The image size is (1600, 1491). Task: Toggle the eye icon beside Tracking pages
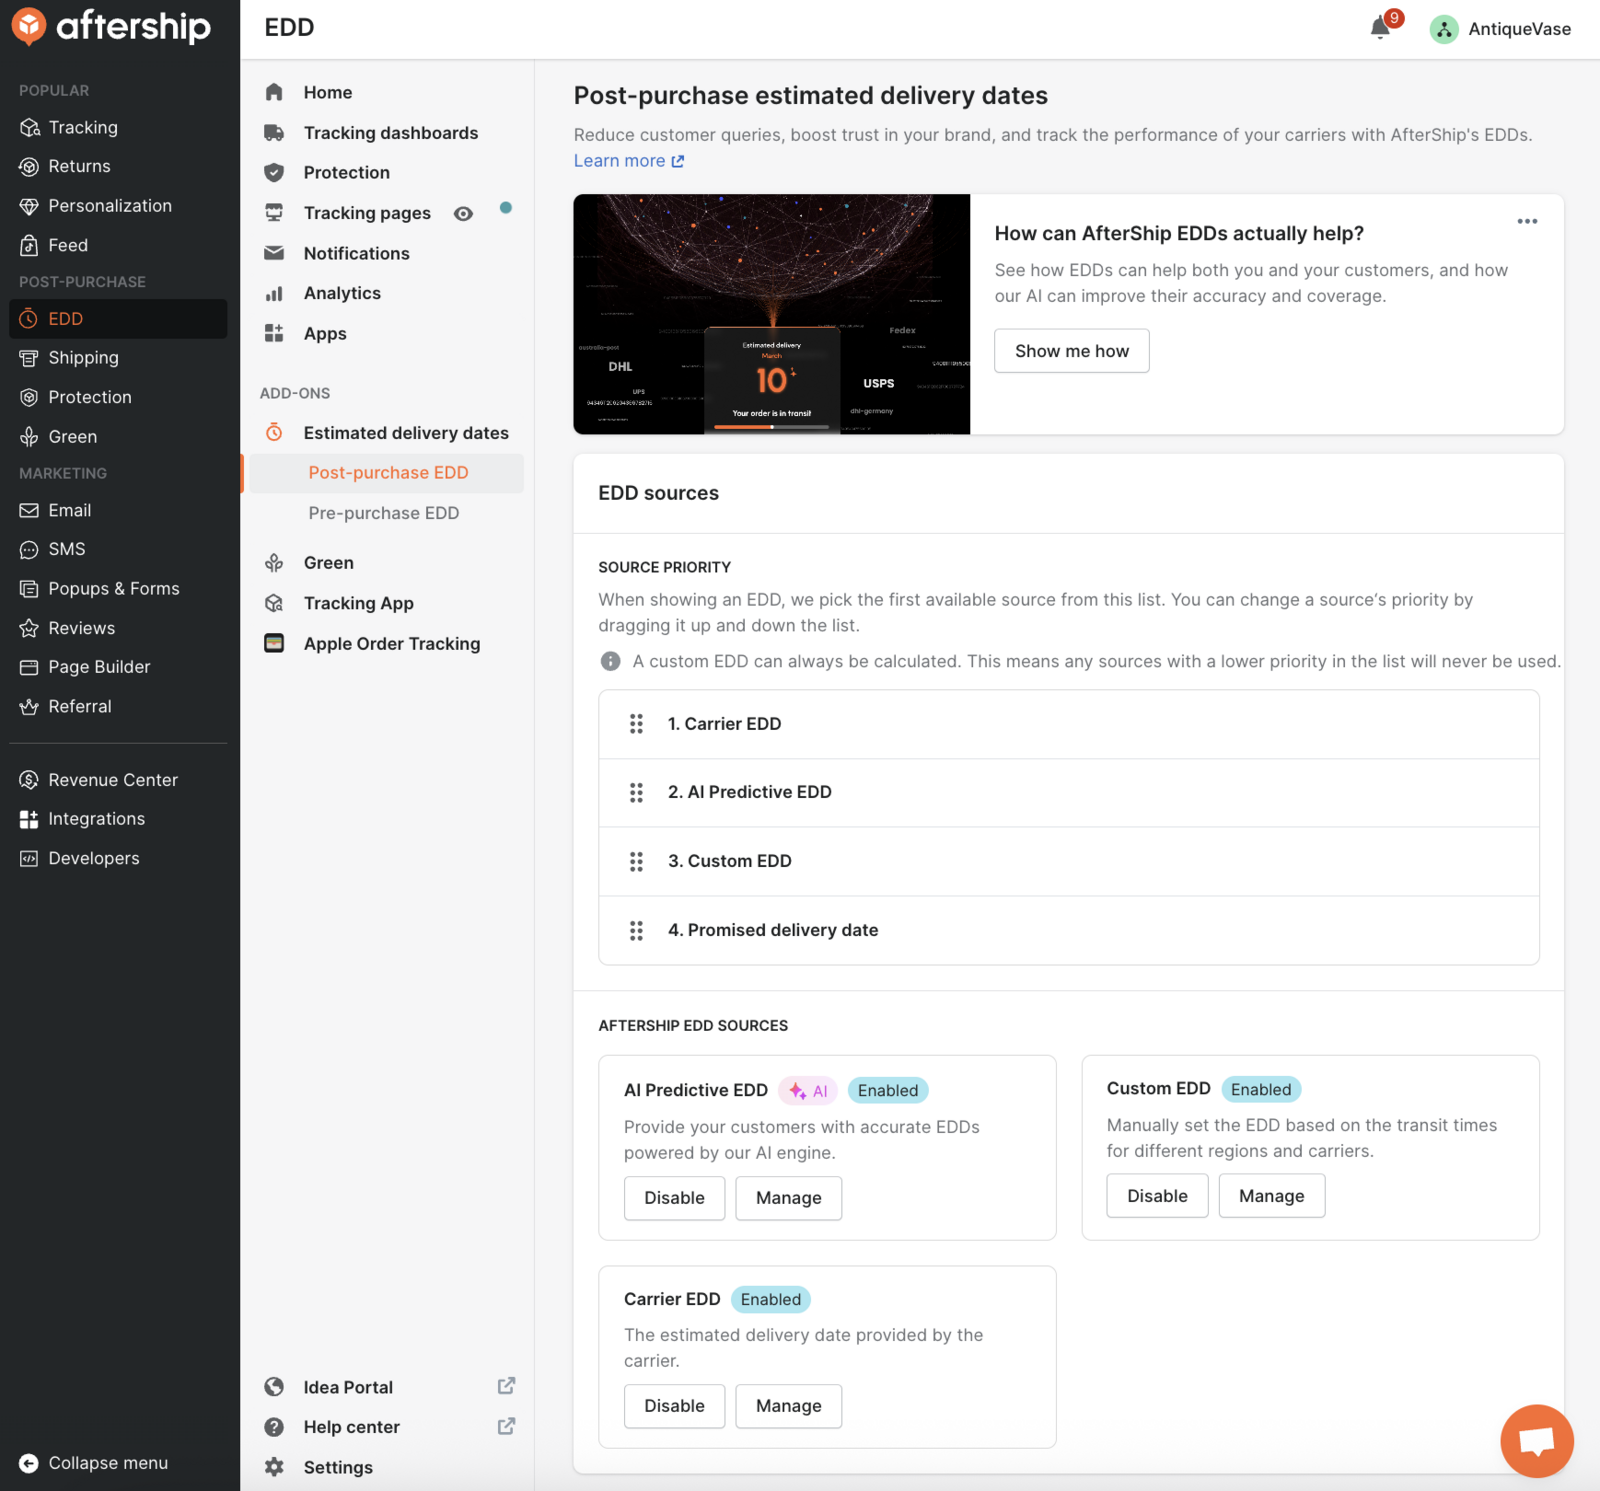point(463,213)
